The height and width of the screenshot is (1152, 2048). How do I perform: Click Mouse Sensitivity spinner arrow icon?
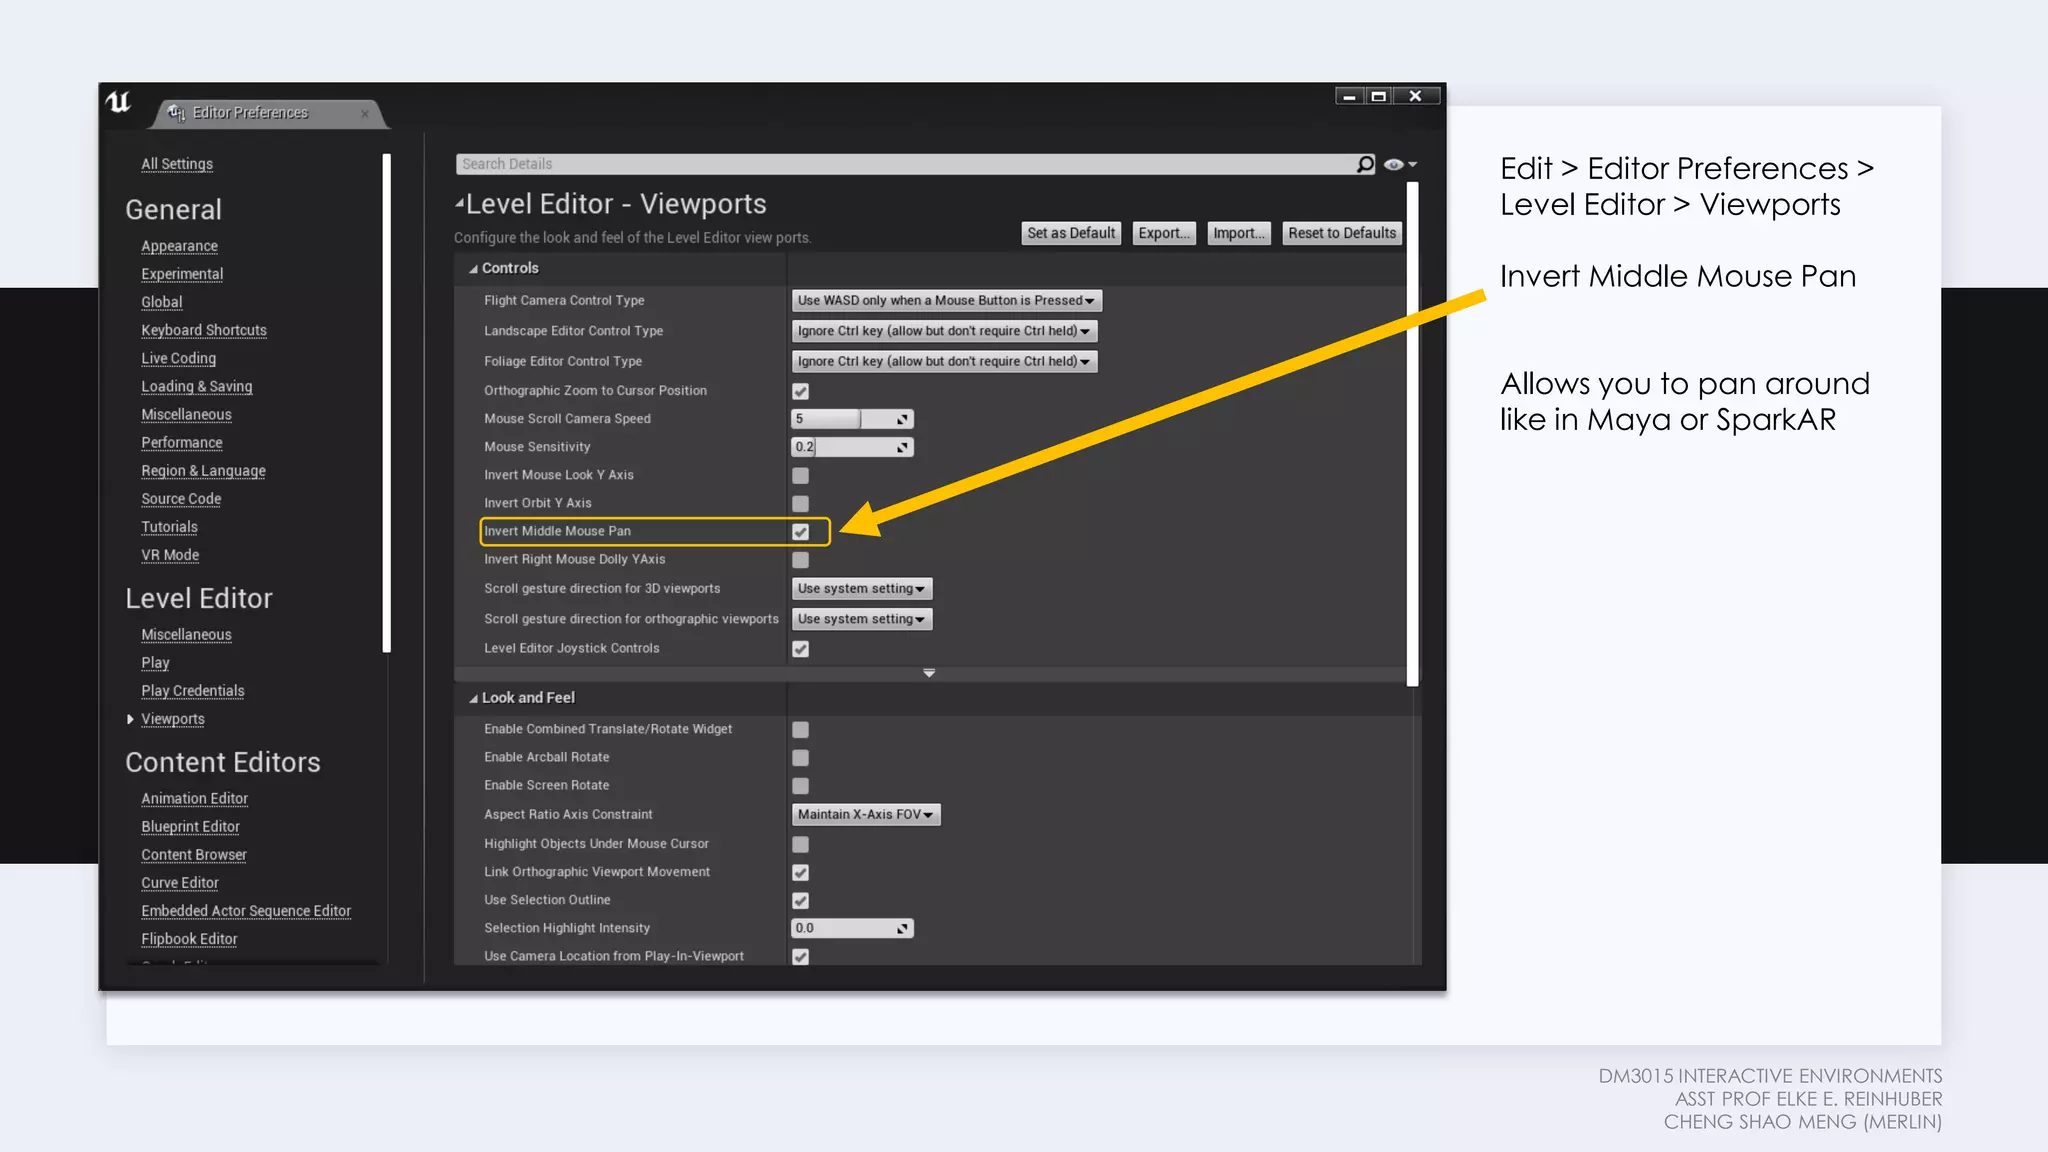902,447
